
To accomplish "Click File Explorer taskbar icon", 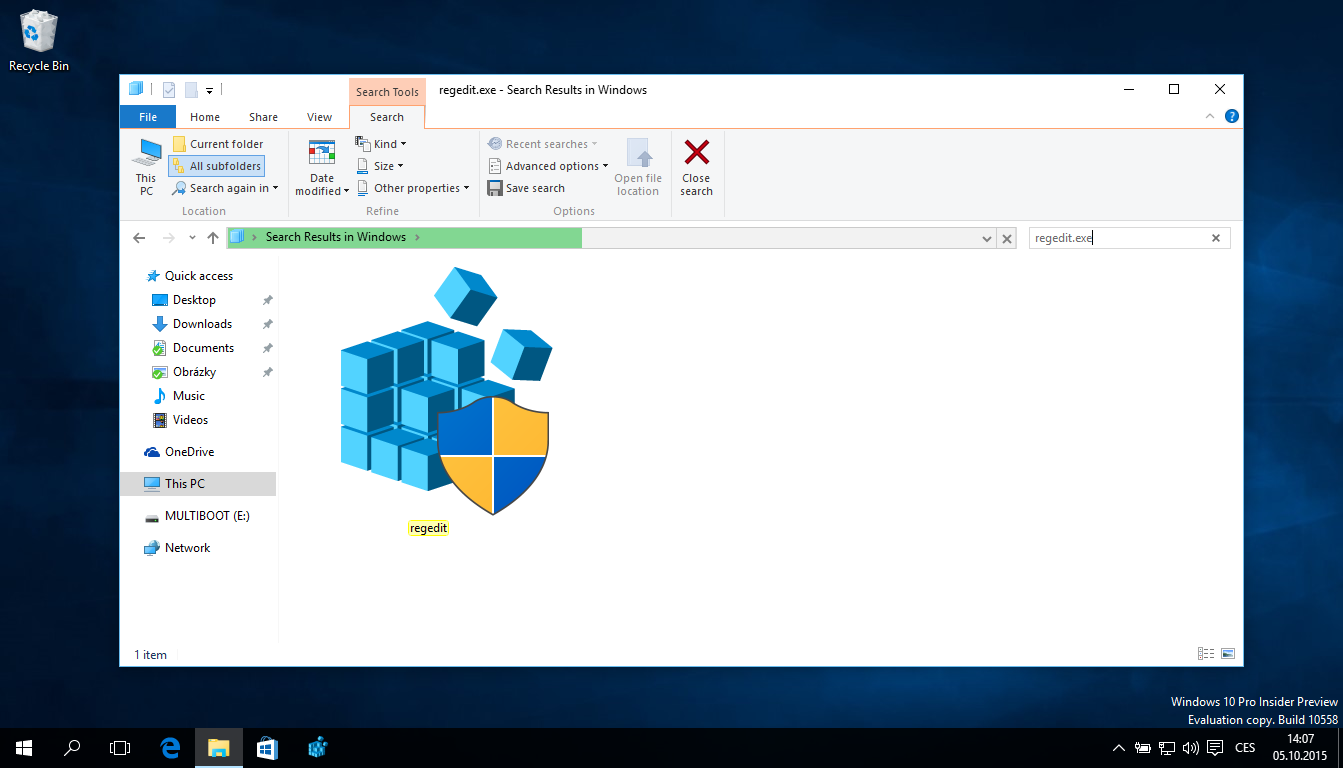I will pos(218,747).
